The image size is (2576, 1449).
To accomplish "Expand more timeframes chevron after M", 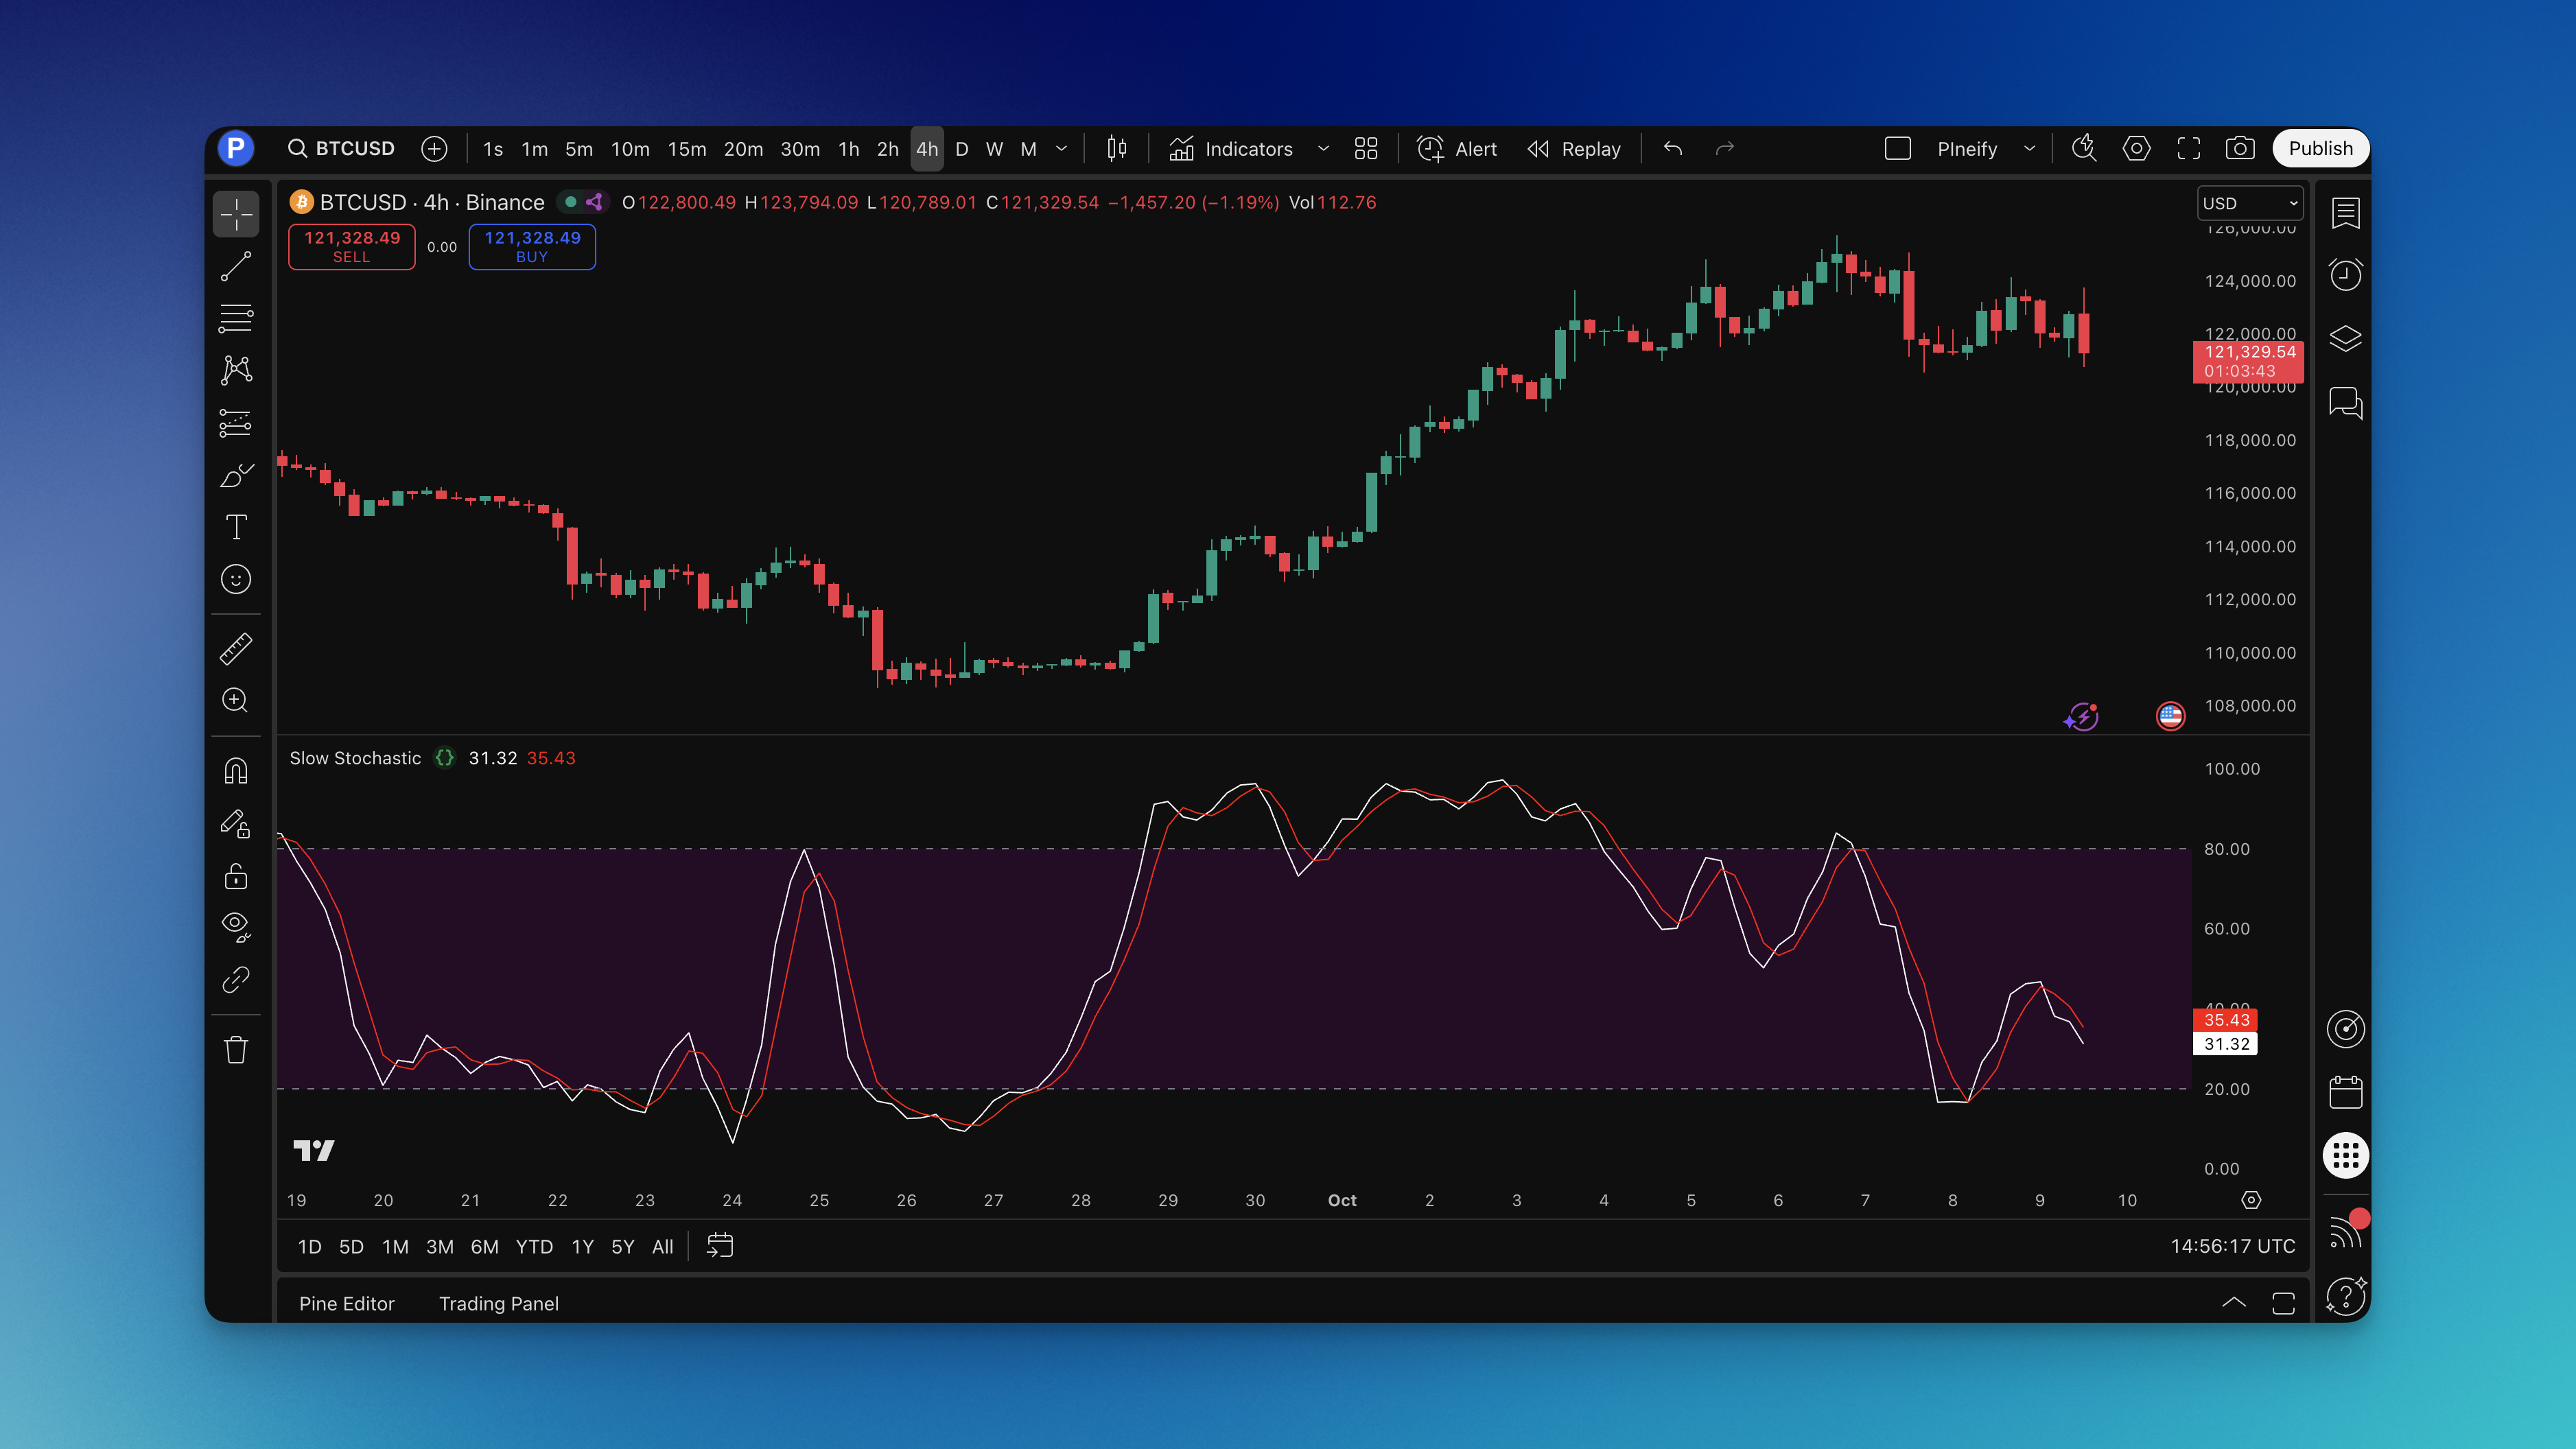I will tap(1061, 149).
